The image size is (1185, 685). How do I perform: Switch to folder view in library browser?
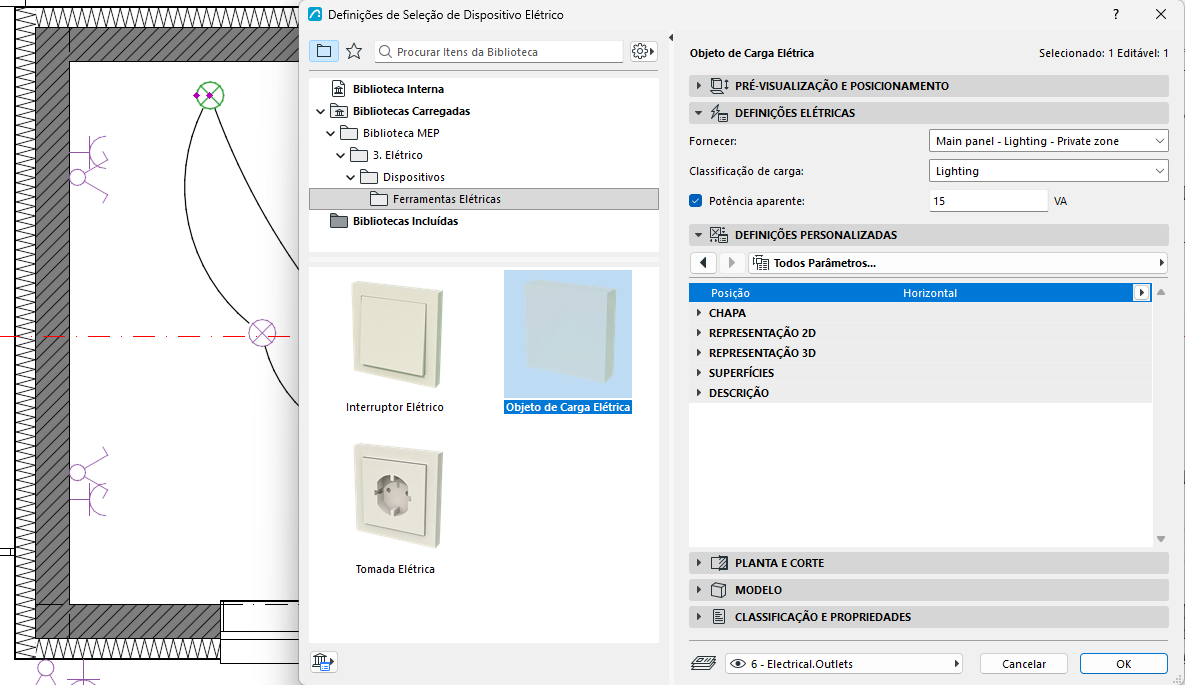(x=323, y=51)
